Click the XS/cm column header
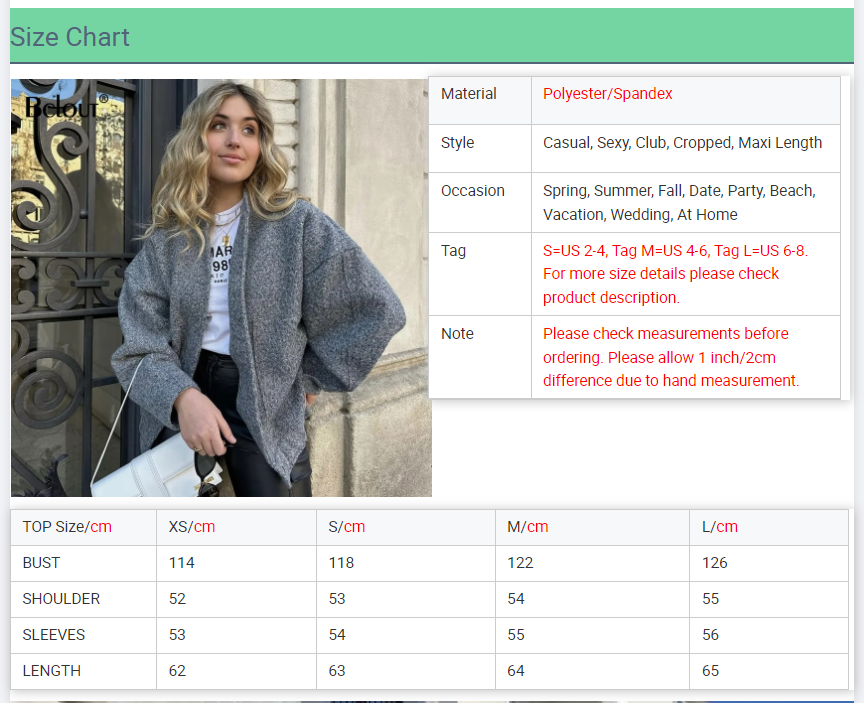864x703 pixels. point(191,527)
